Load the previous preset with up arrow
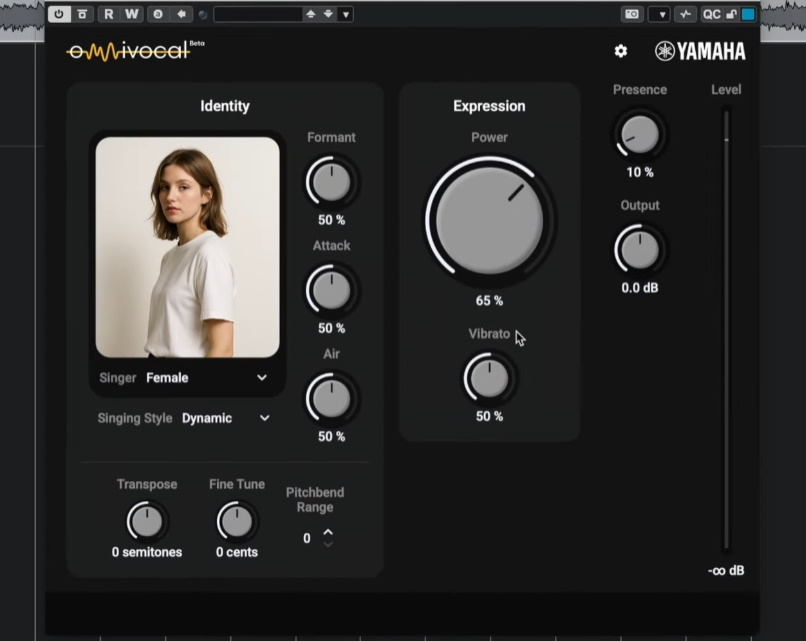 point(311,14)
